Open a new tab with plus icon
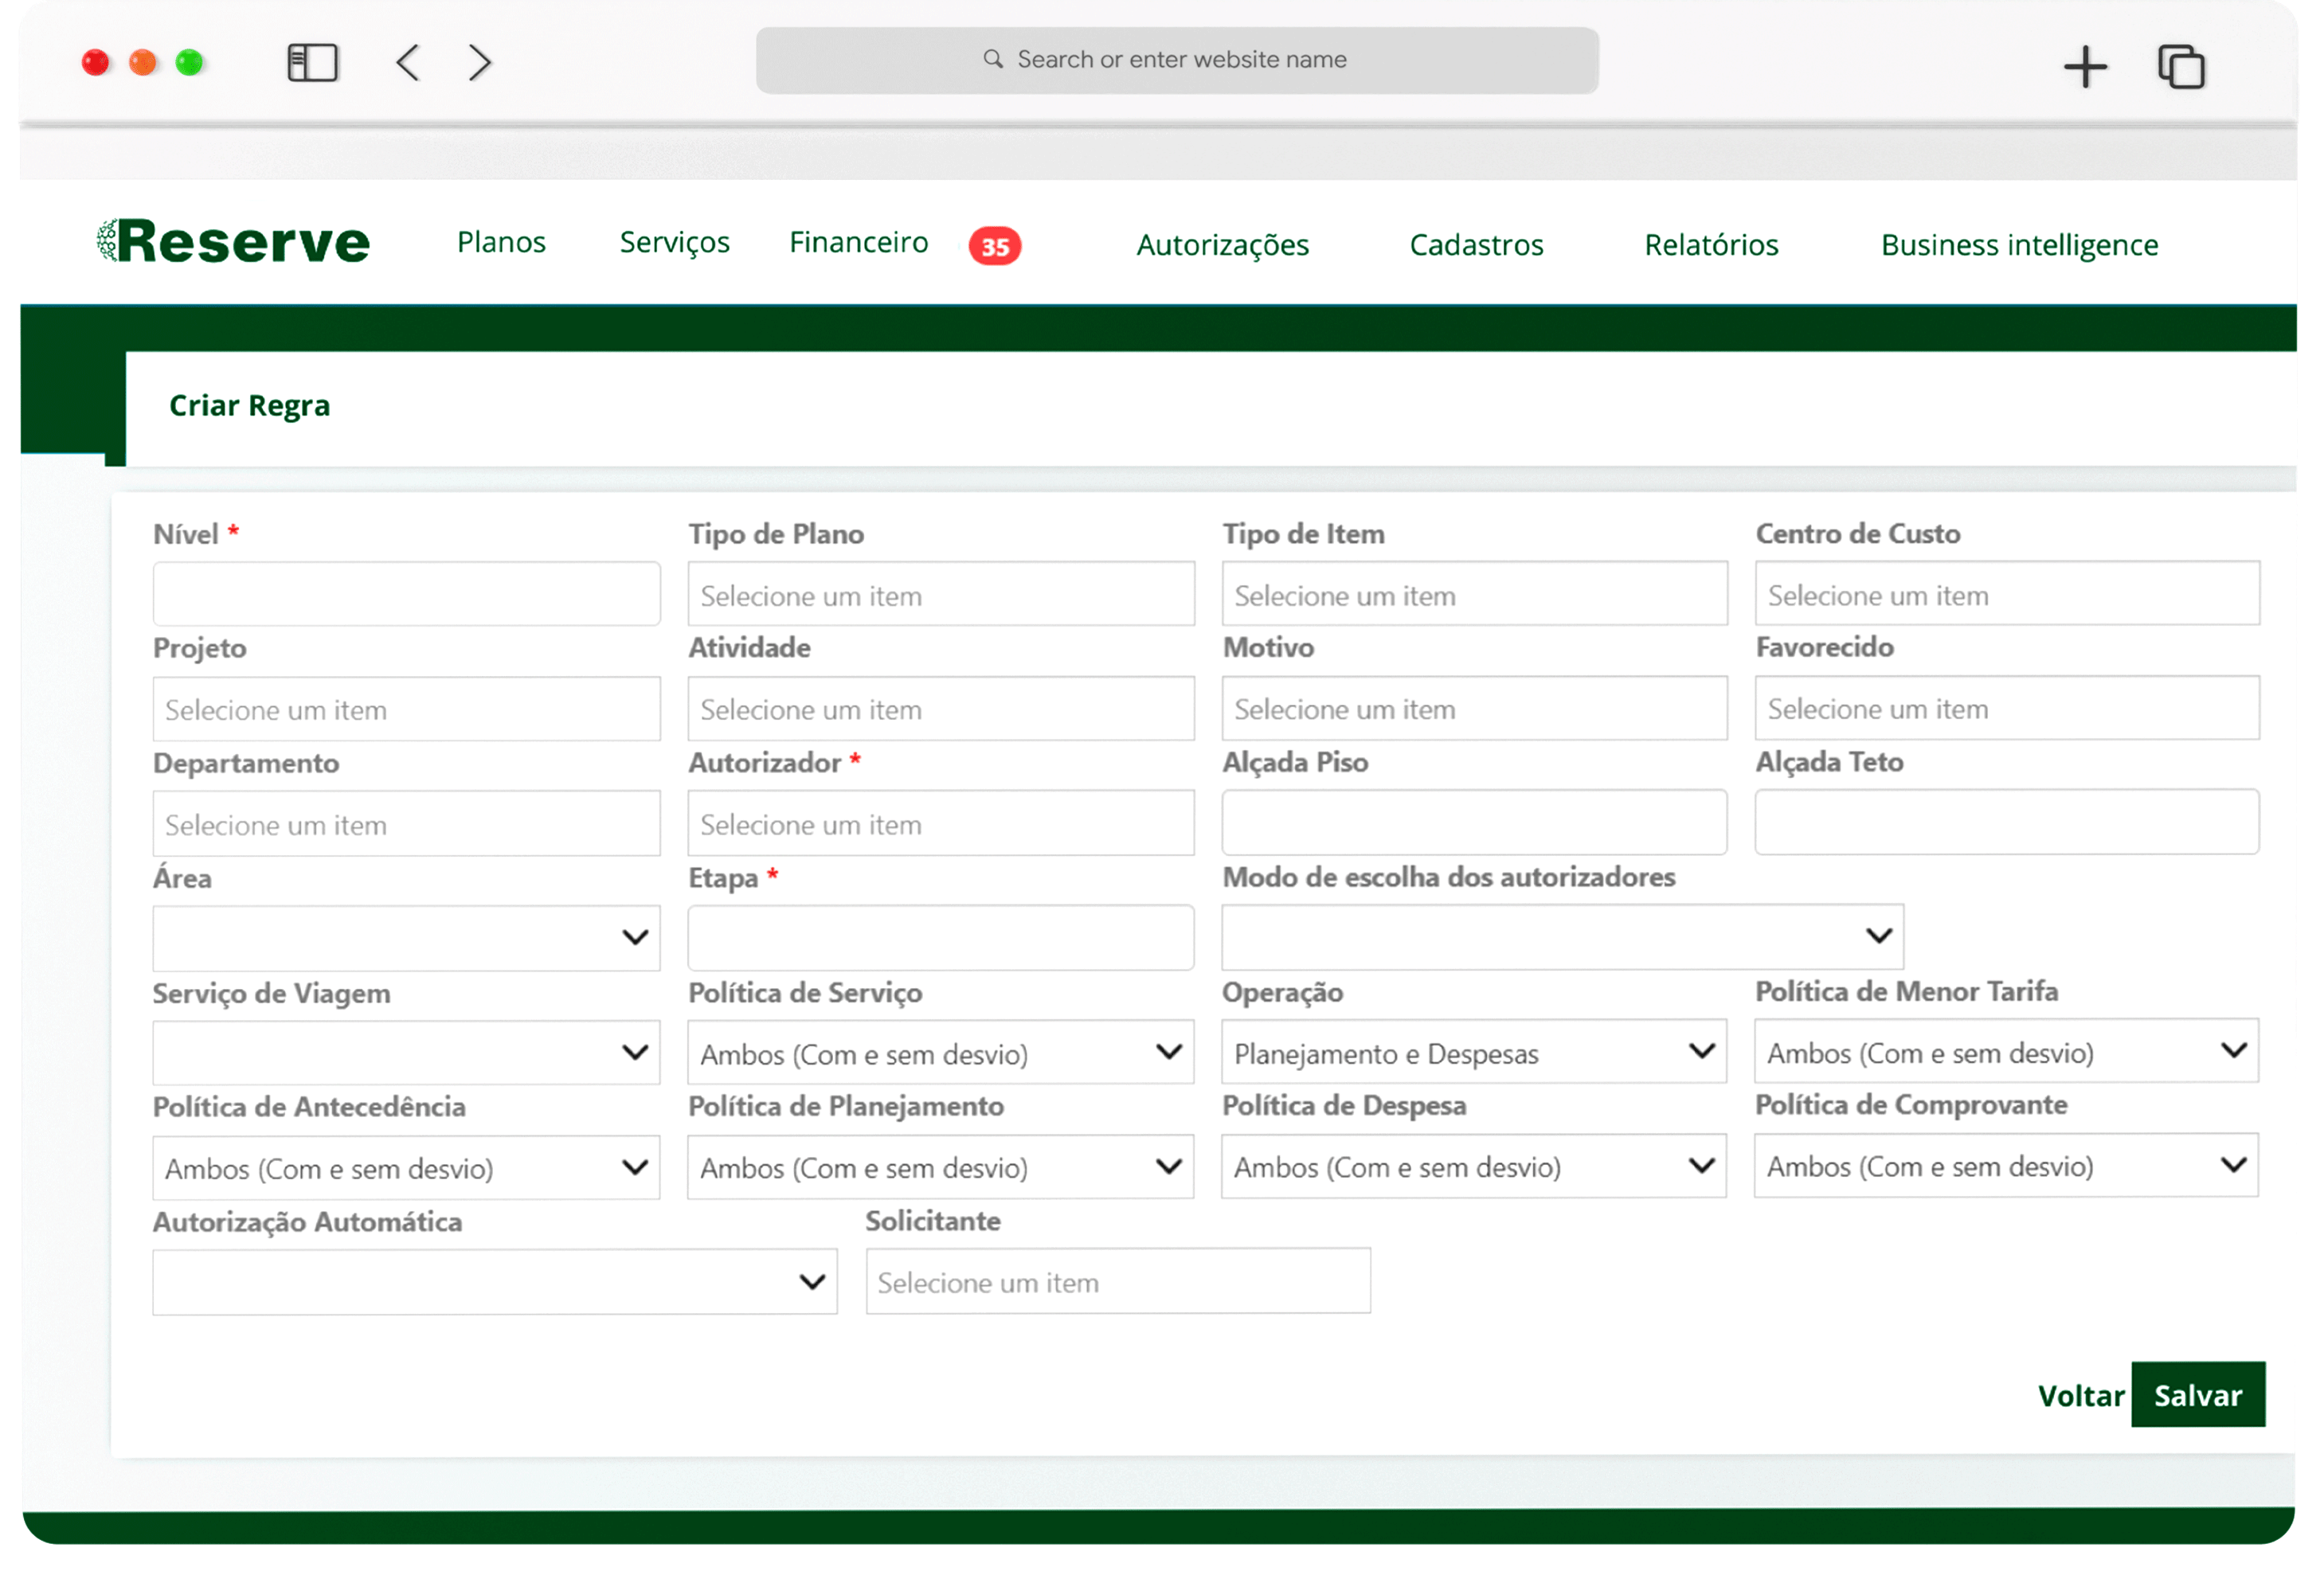This screenshot has width=2324, height=1571. (2085, 67)
